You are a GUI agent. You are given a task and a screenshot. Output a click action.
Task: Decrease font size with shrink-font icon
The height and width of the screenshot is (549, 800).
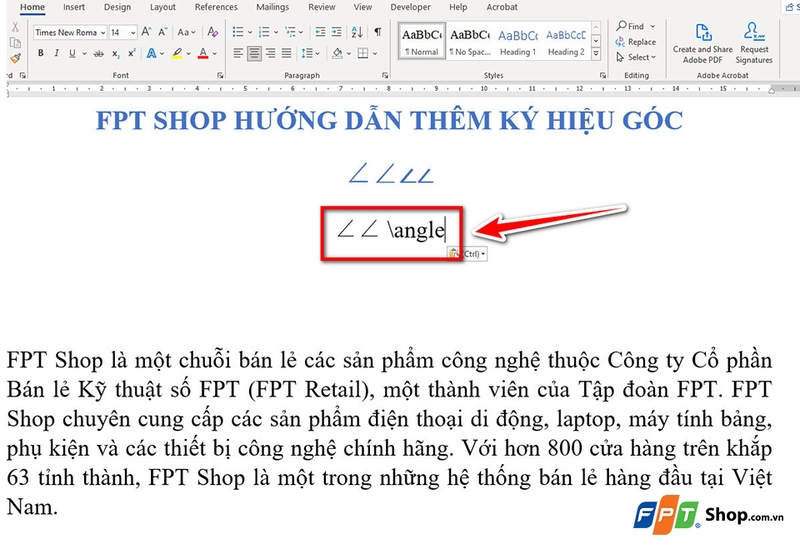tap(162, 32)
